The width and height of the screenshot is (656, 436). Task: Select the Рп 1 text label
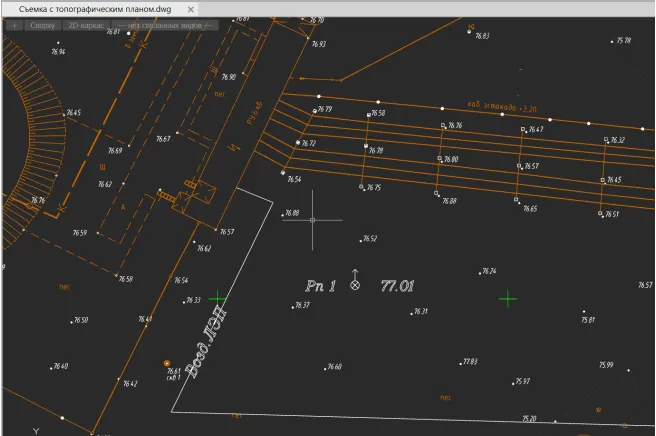(320, 286)
